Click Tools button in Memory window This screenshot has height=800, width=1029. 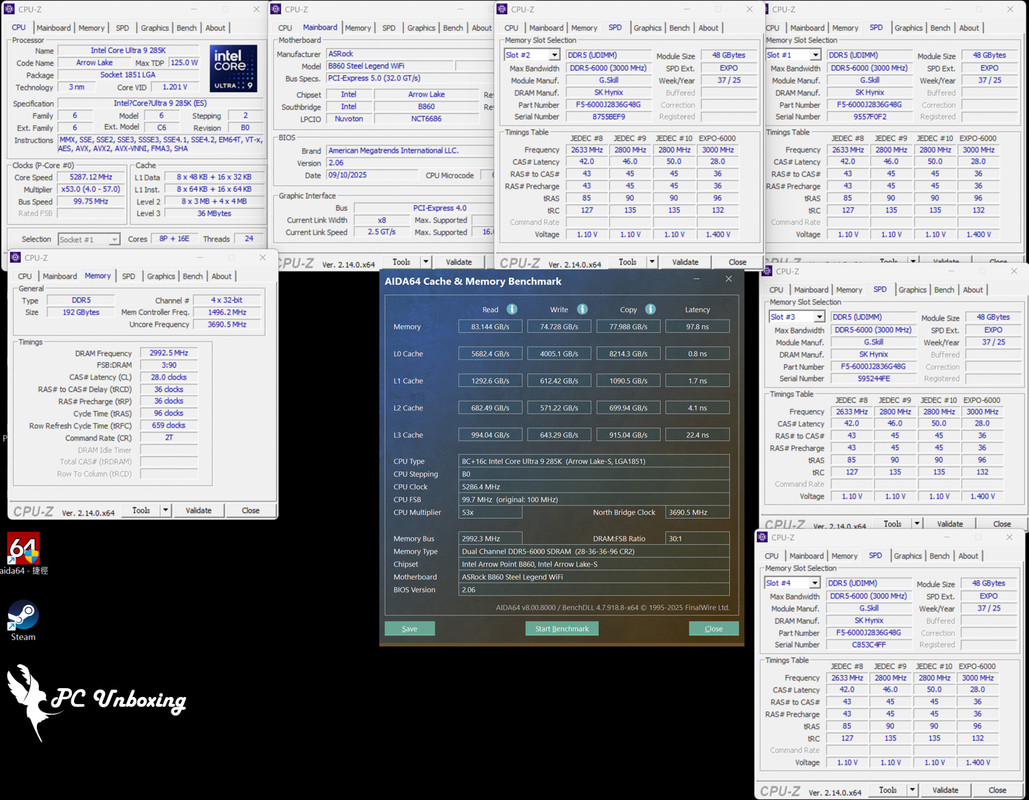click(140, 510)
